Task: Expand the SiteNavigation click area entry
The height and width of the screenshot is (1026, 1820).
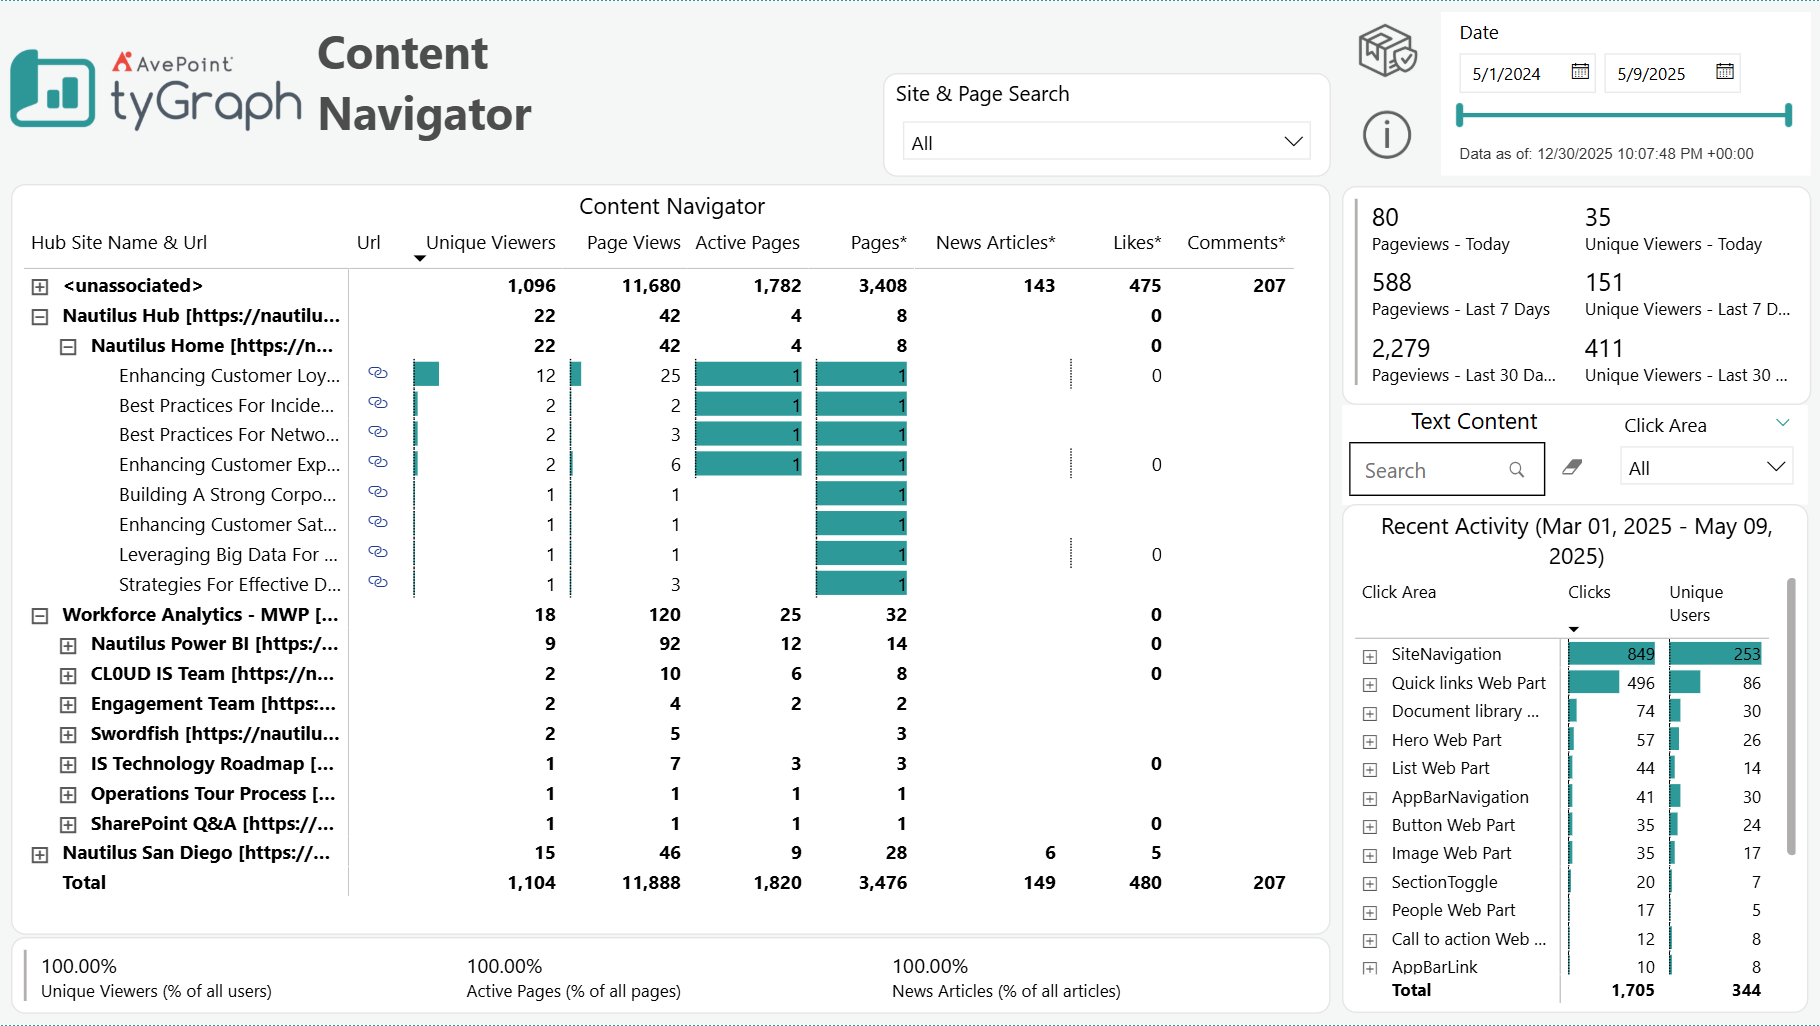Action: tap(1369, 657)
